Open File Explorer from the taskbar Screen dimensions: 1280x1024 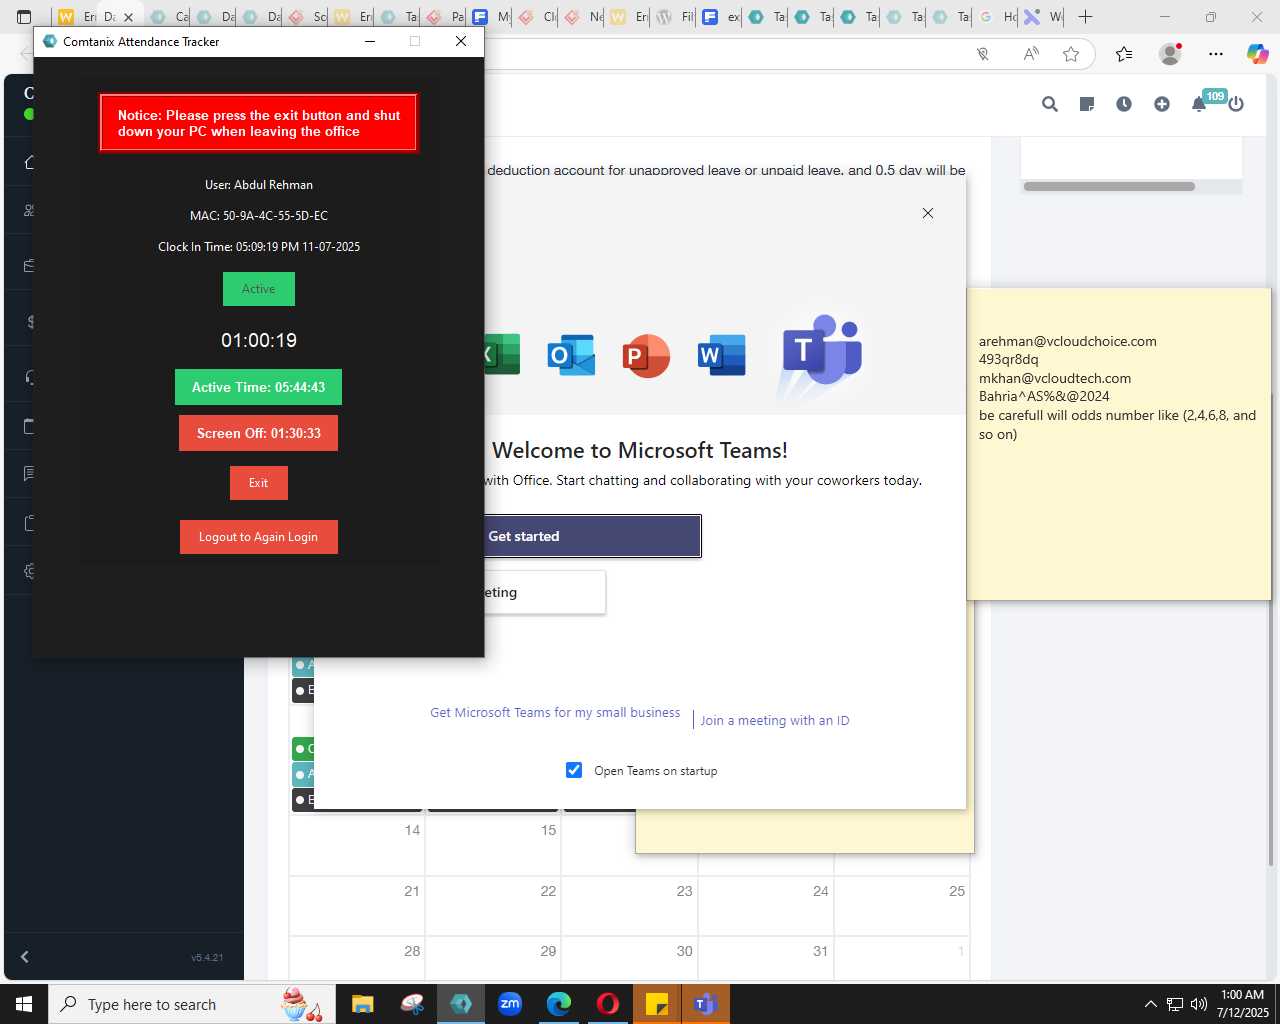click(x=362, y=1004)
